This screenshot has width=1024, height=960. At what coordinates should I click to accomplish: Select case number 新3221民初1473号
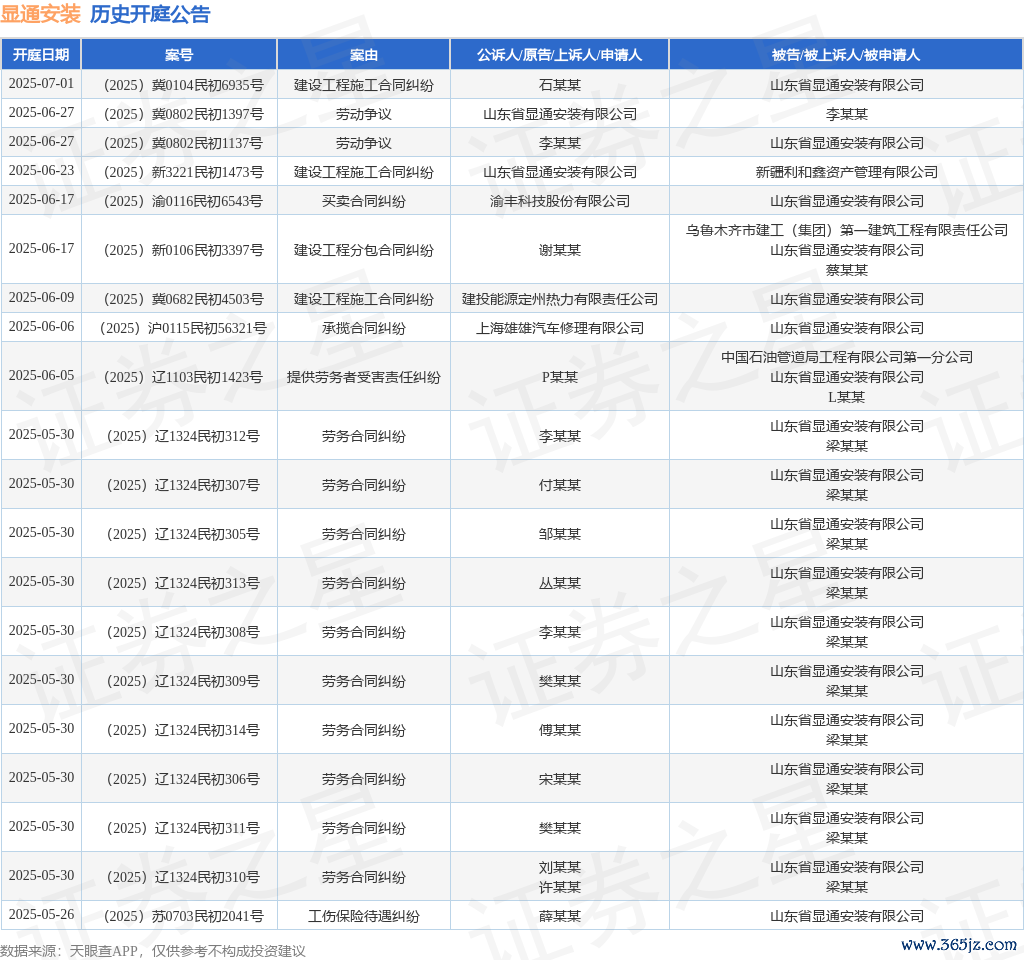click(184, 172)
